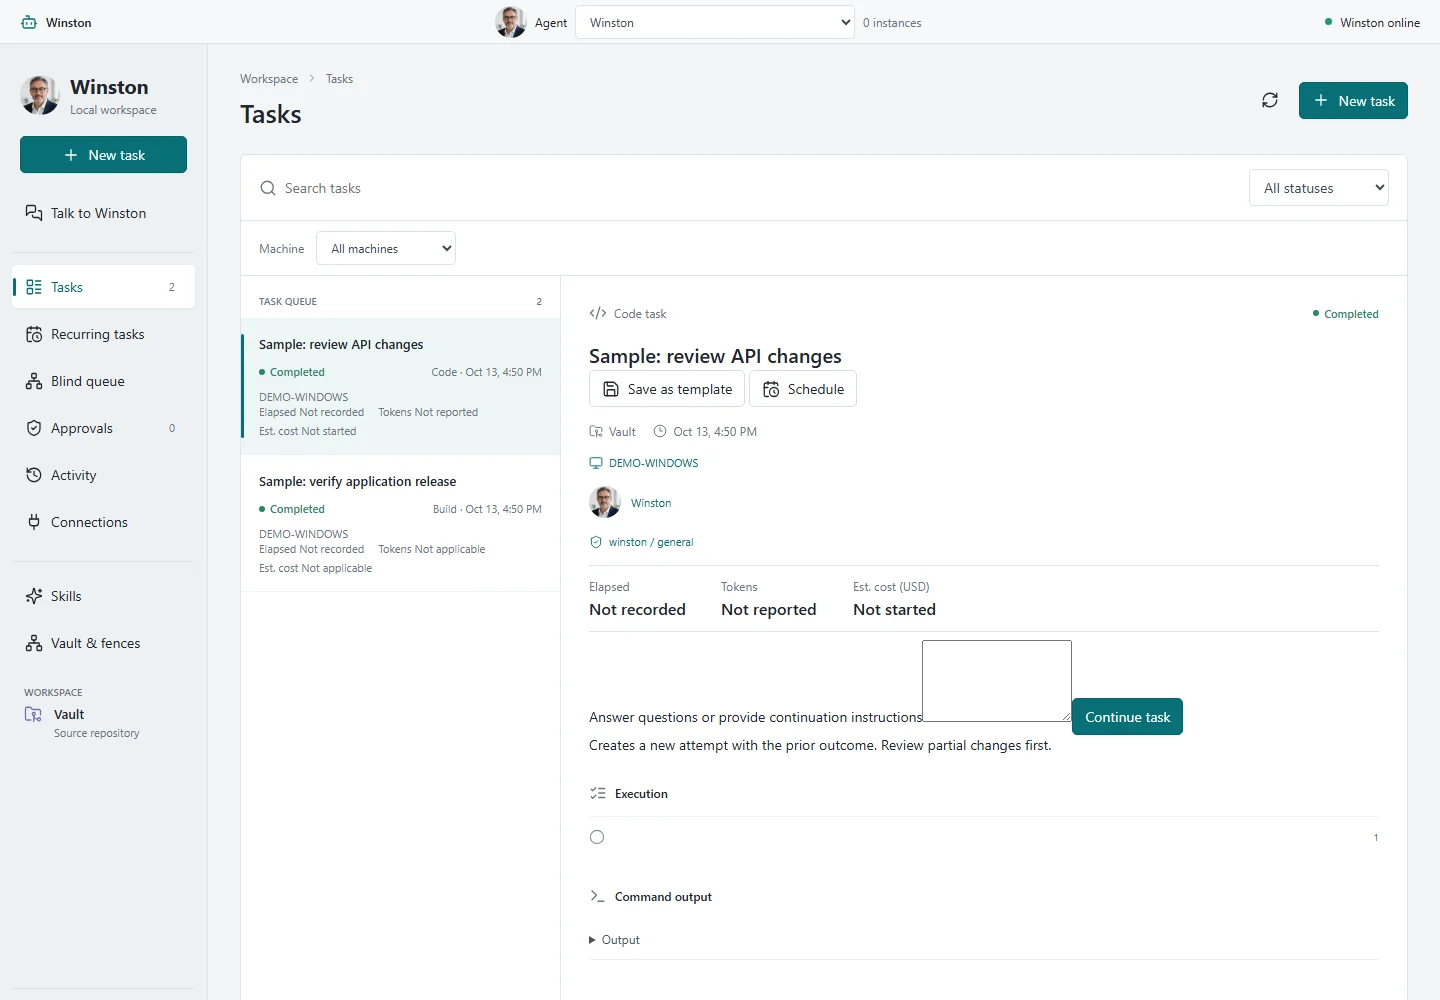Click the Command output terminal icon
Screen dimensions: 1440x1000
(x=598, y=896)
